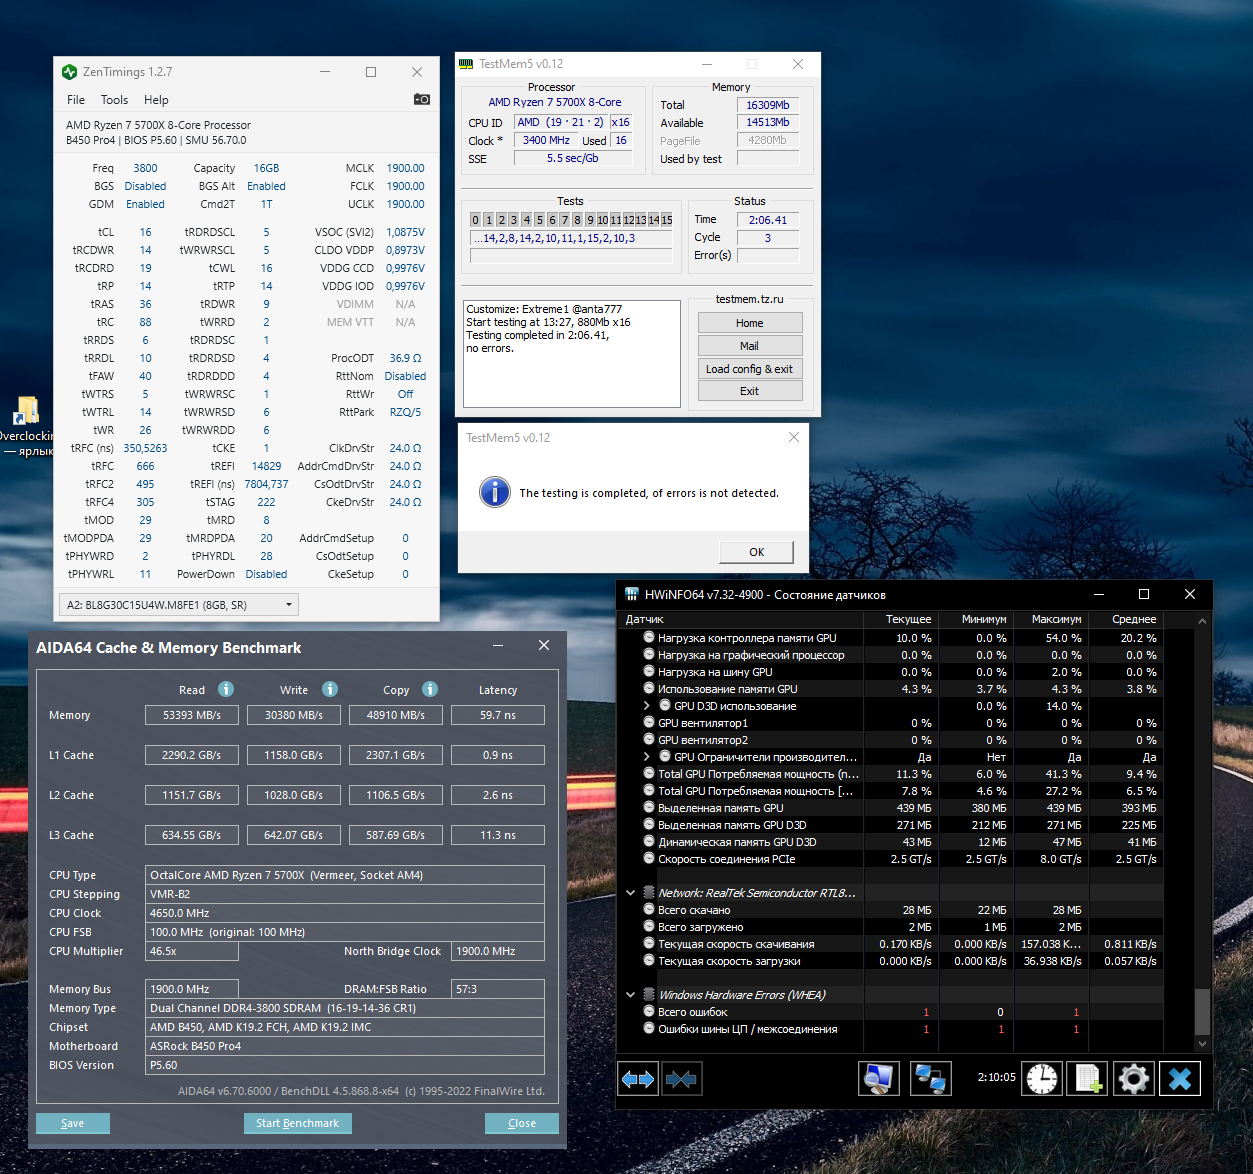This screenshot has height=1174, width=1253.
Task: Click the Минимум column header in HWiNFO
Action: 984,620
